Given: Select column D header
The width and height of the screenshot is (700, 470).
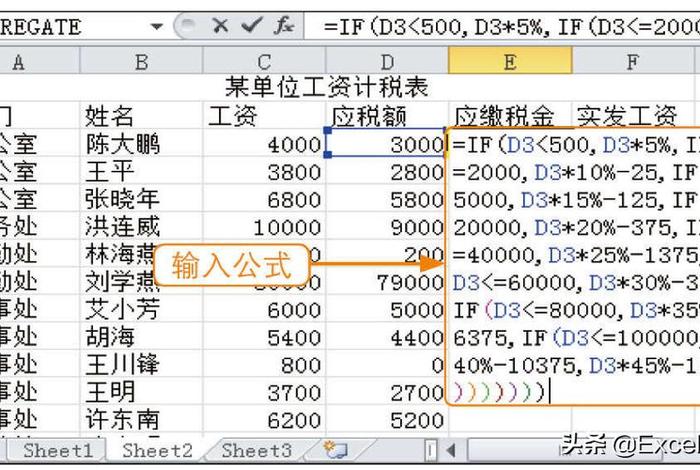Looking at the screenshot, I should (387, 62).
